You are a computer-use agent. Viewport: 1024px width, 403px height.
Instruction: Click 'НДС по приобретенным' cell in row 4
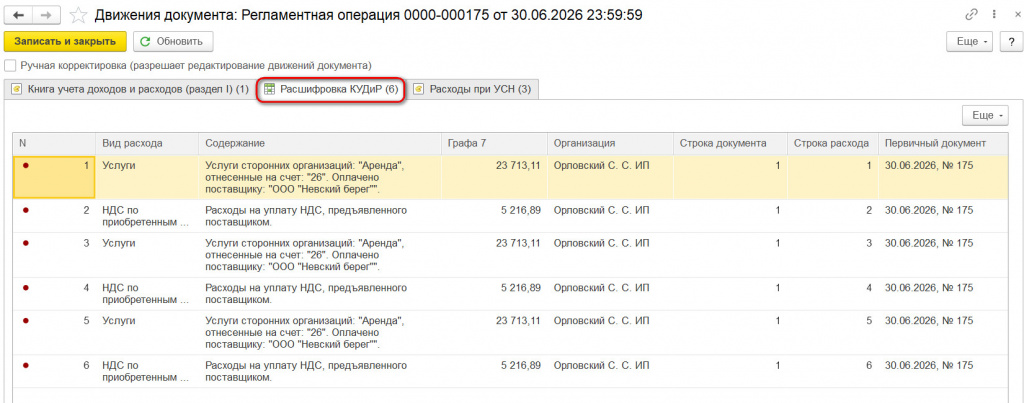point(147,294)
